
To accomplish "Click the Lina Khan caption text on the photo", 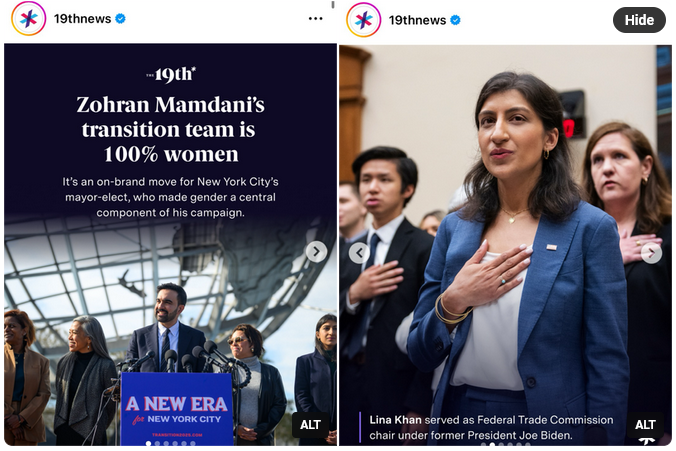I will tap(491, 428).
